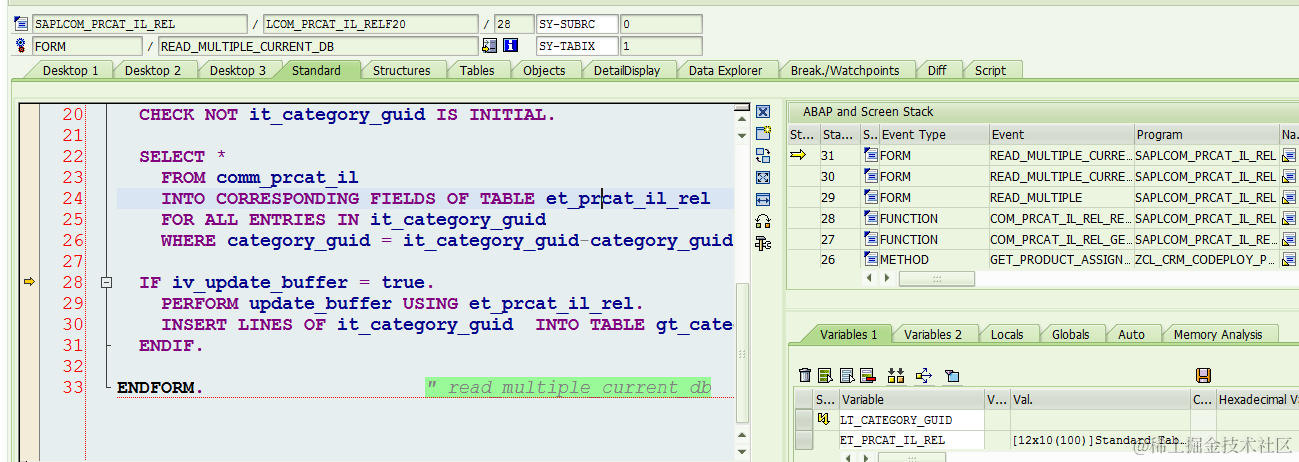Open the Structures tab
This screenshot has width=1299, height=462.
coord(401,70)
